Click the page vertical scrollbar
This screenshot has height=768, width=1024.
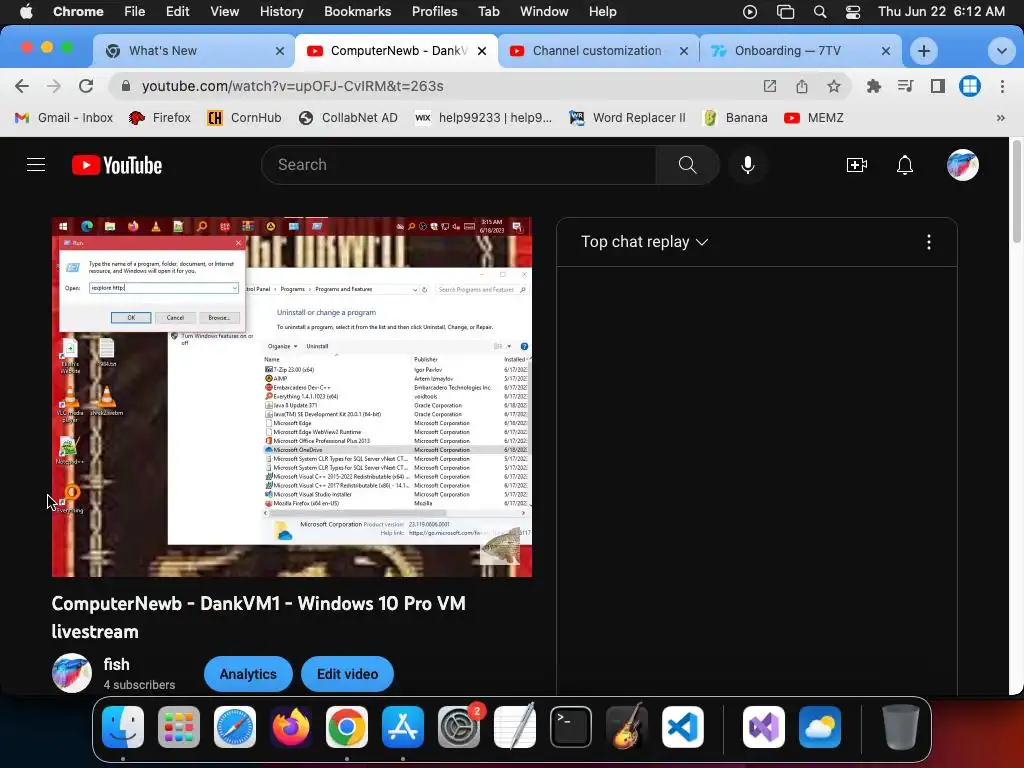point(1016,189)
